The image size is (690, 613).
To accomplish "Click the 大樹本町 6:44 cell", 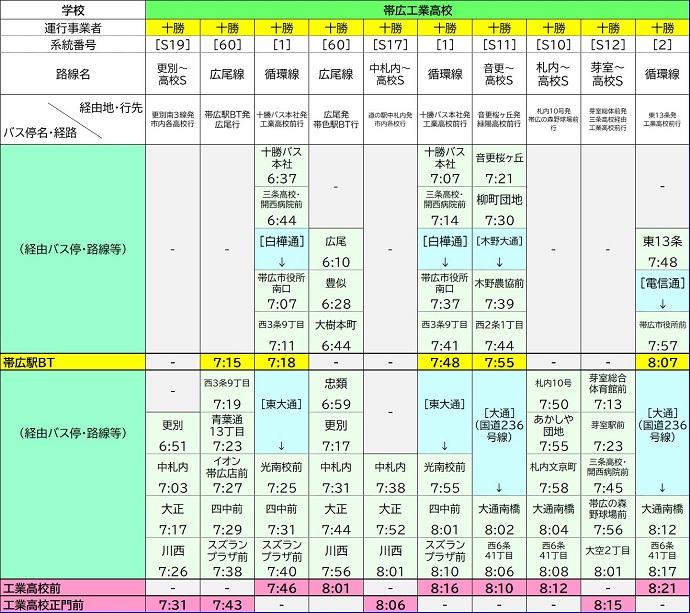I will (336, 333).
